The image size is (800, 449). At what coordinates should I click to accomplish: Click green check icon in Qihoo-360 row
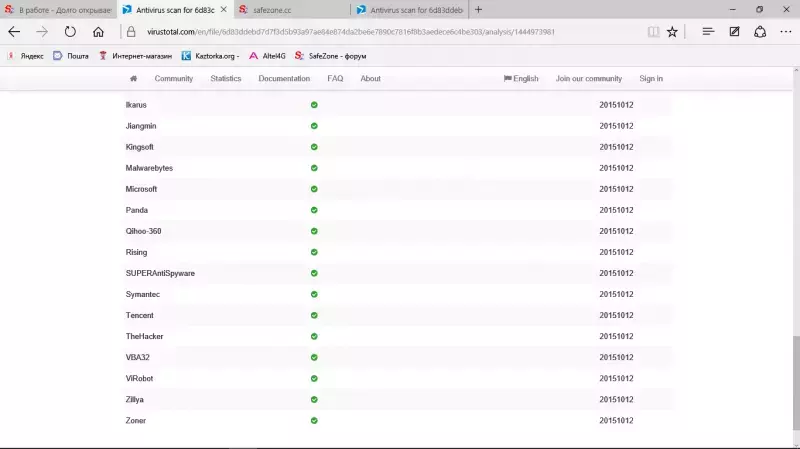(x=314, y=231)
